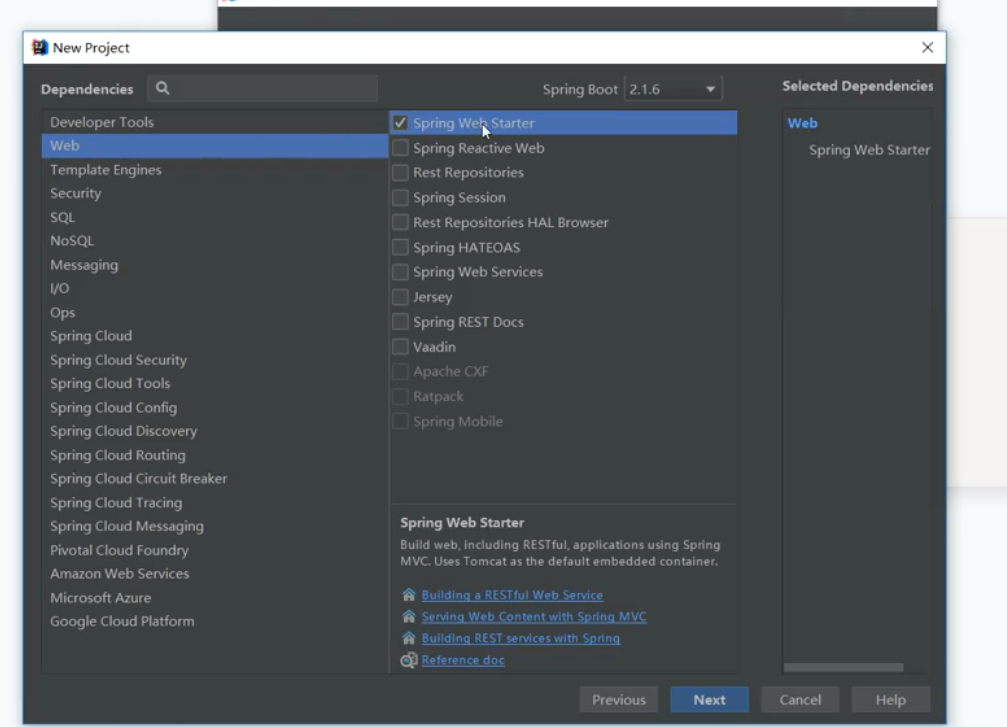
Task: Click the search magnifier icon
Action: (162, 89)
